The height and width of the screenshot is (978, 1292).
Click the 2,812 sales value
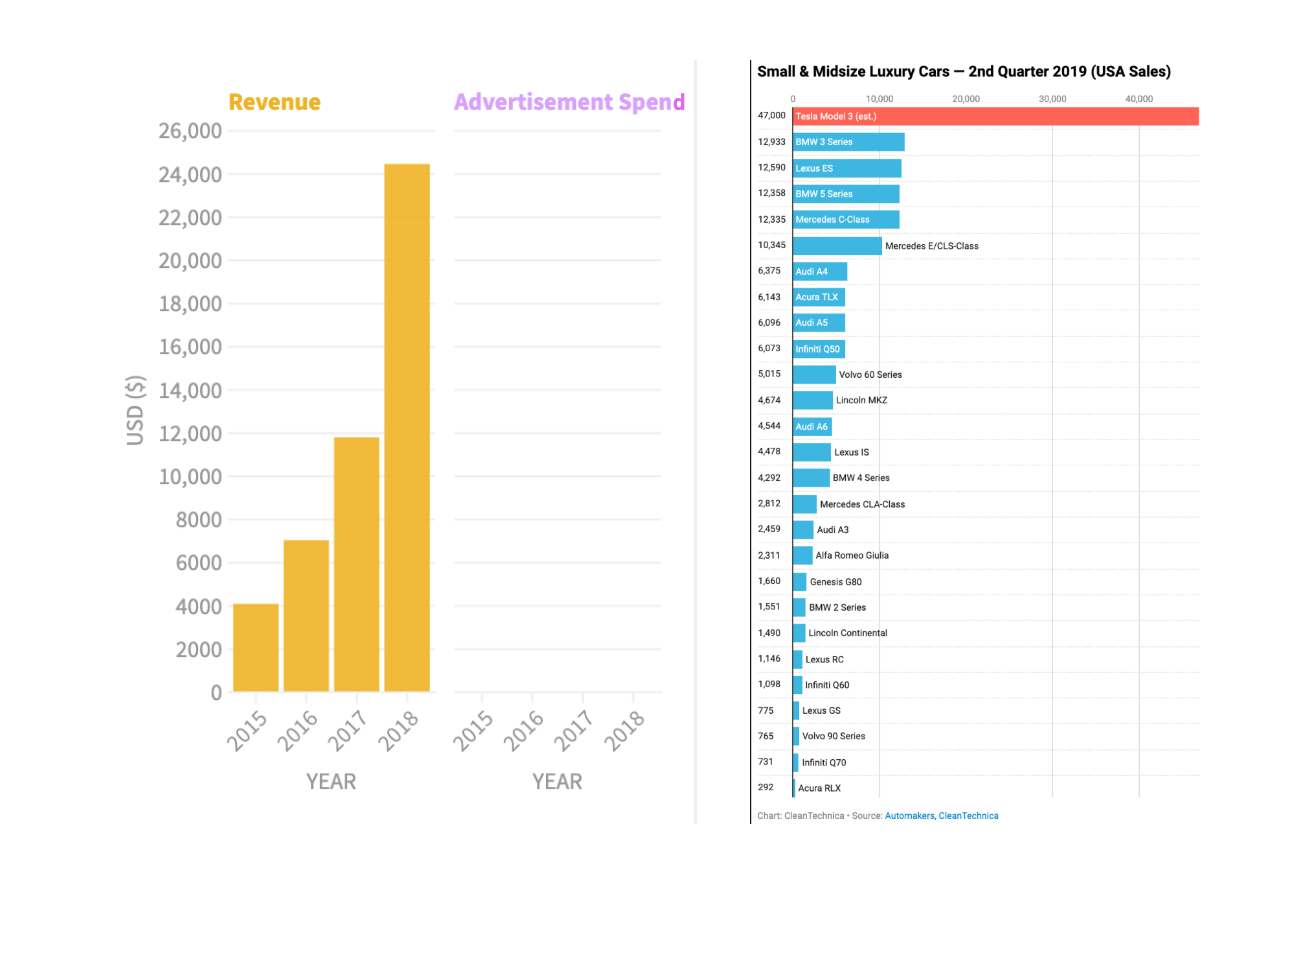tap(769, 503)
